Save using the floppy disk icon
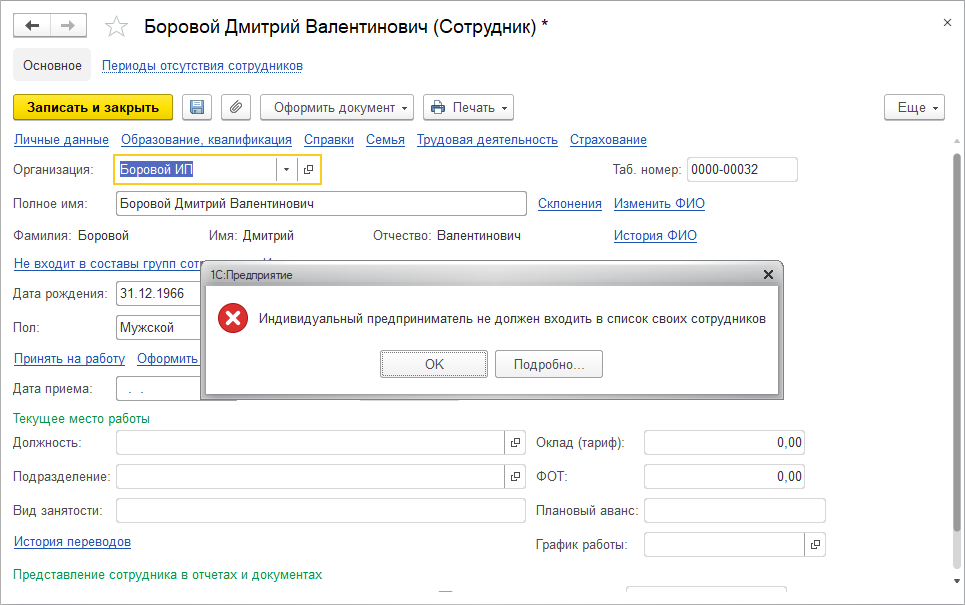Viewport: 965px width, 605px height. [196, 107]
